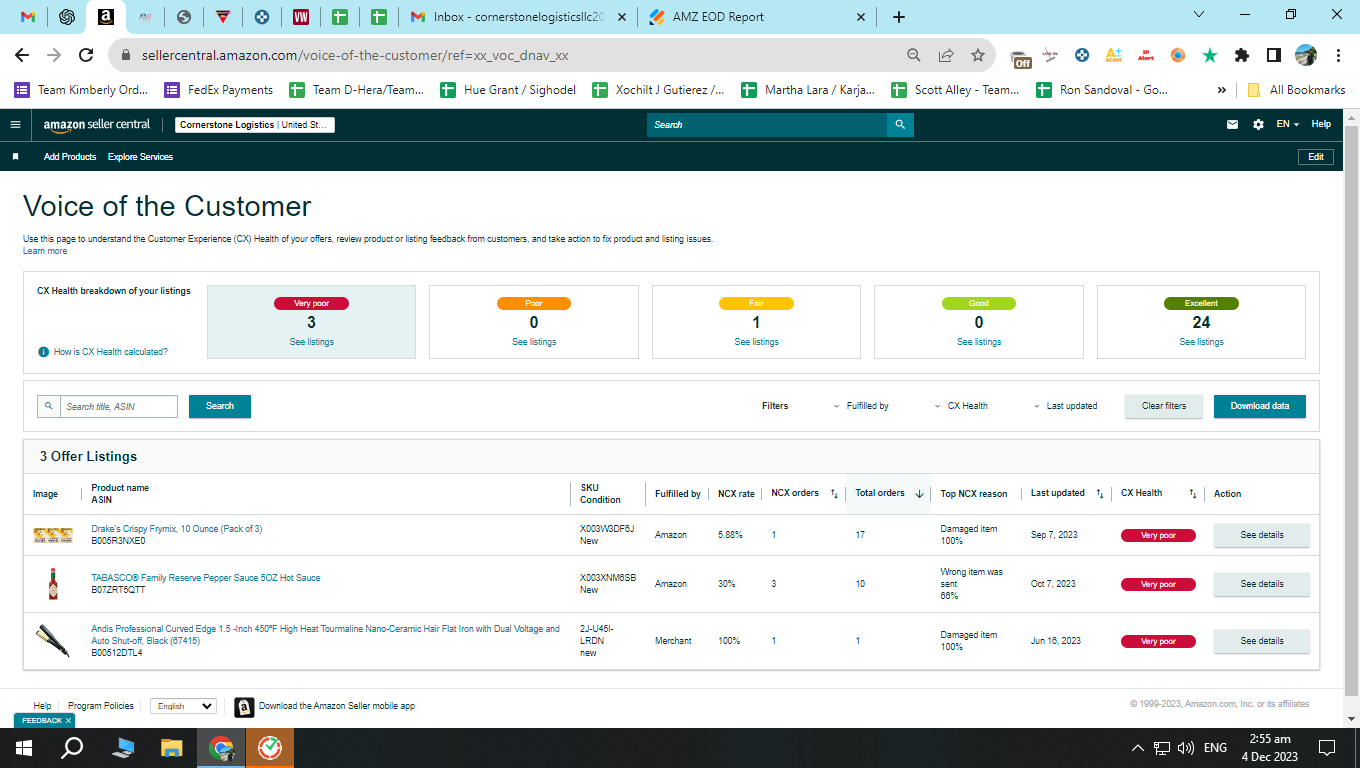Switch to the AMZ EOD Report tab

click(x=757, y=17)
